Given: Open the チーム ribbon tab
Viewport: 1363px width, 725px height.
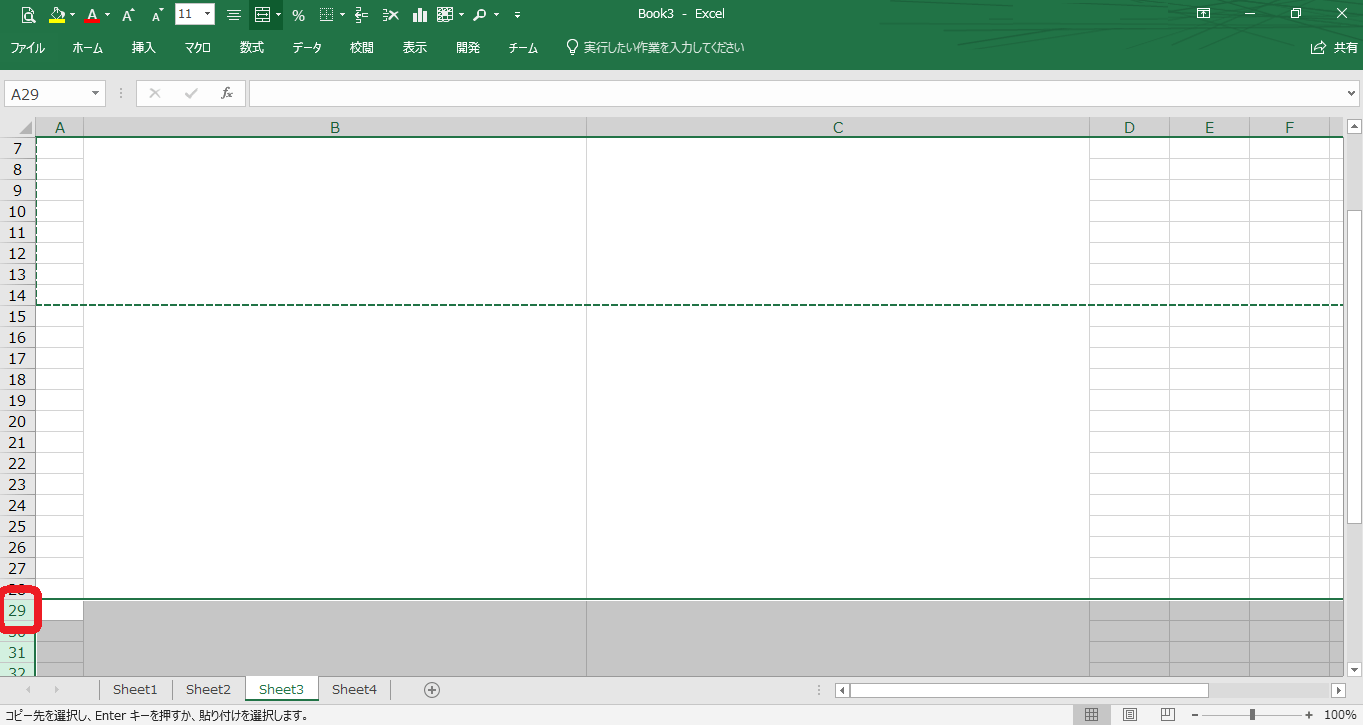Looking at the screenshot, I should click(523, 48).
